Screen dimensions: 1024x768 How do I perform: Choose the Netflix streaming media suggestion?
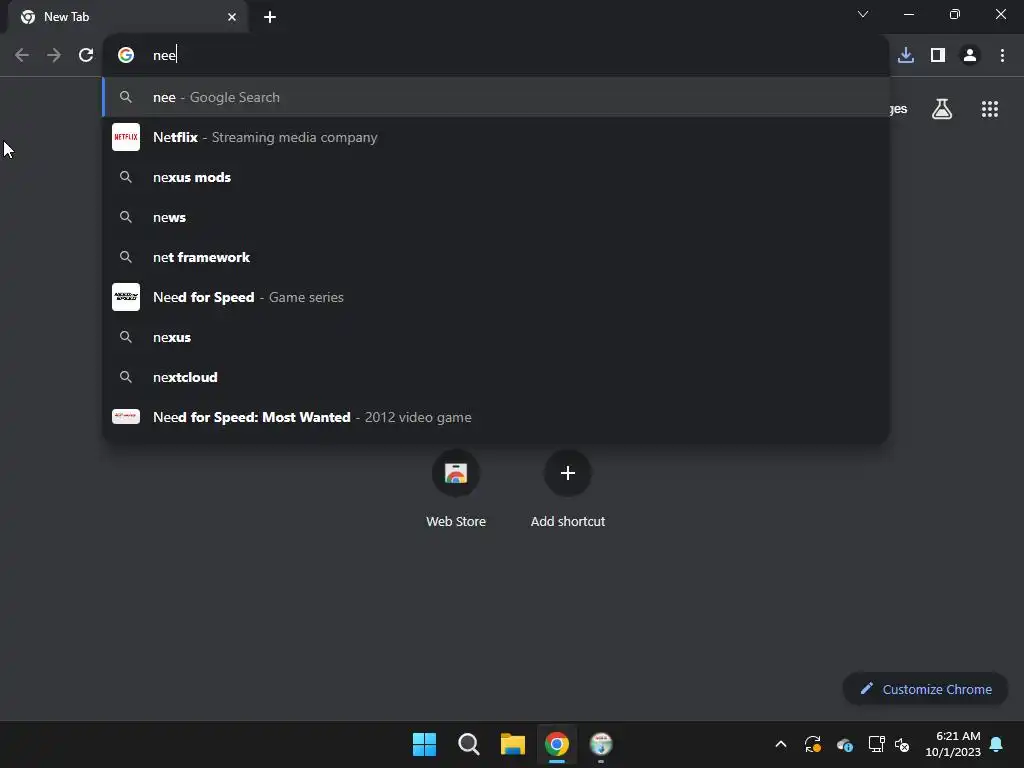[496, 137]
